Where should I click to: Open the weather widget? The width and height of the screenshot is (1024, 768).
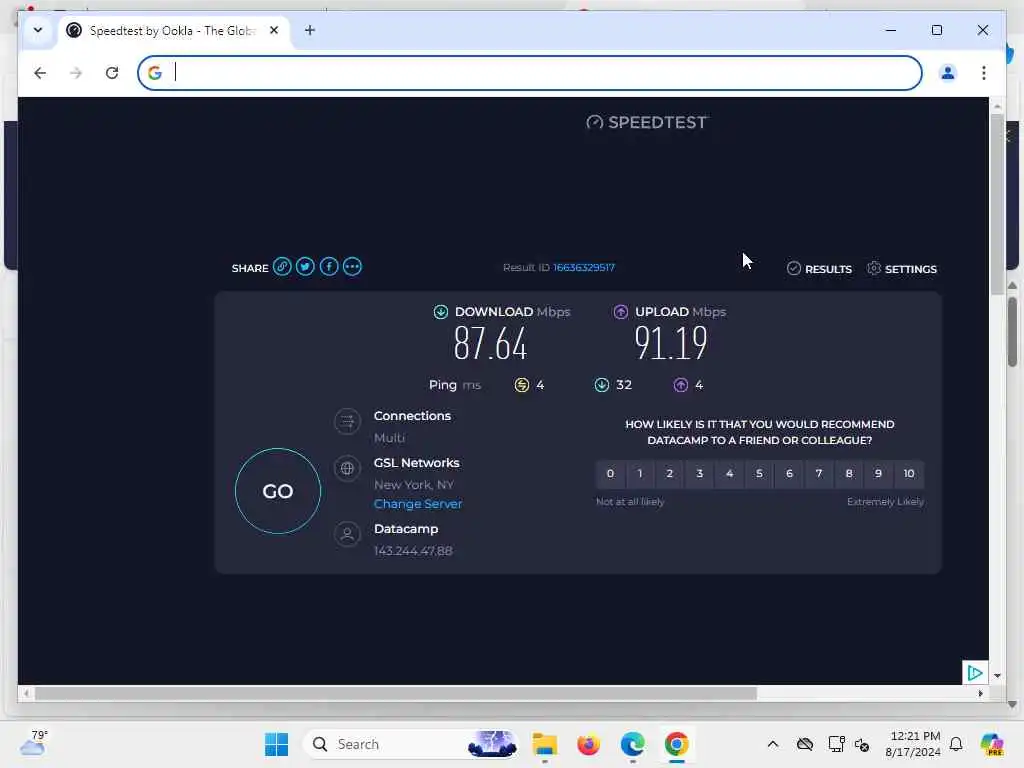[34, 743]
